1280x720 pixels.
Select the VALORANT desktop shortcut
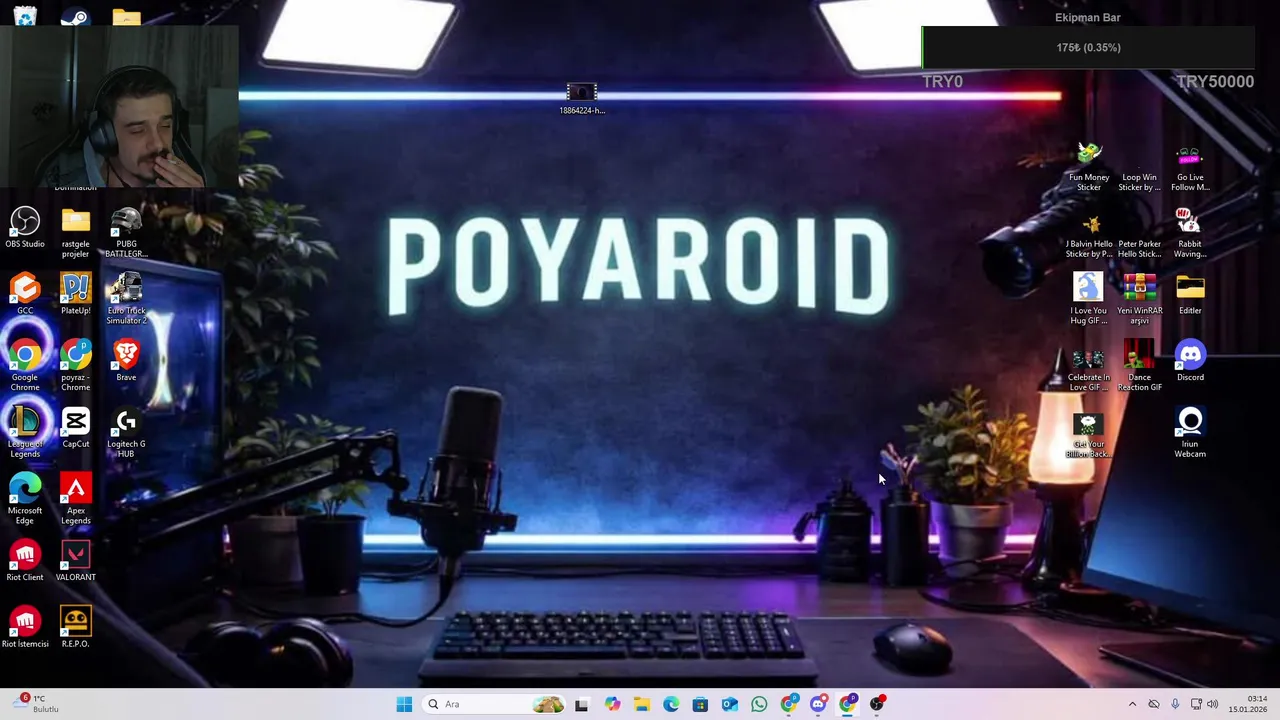coord(75,561)
